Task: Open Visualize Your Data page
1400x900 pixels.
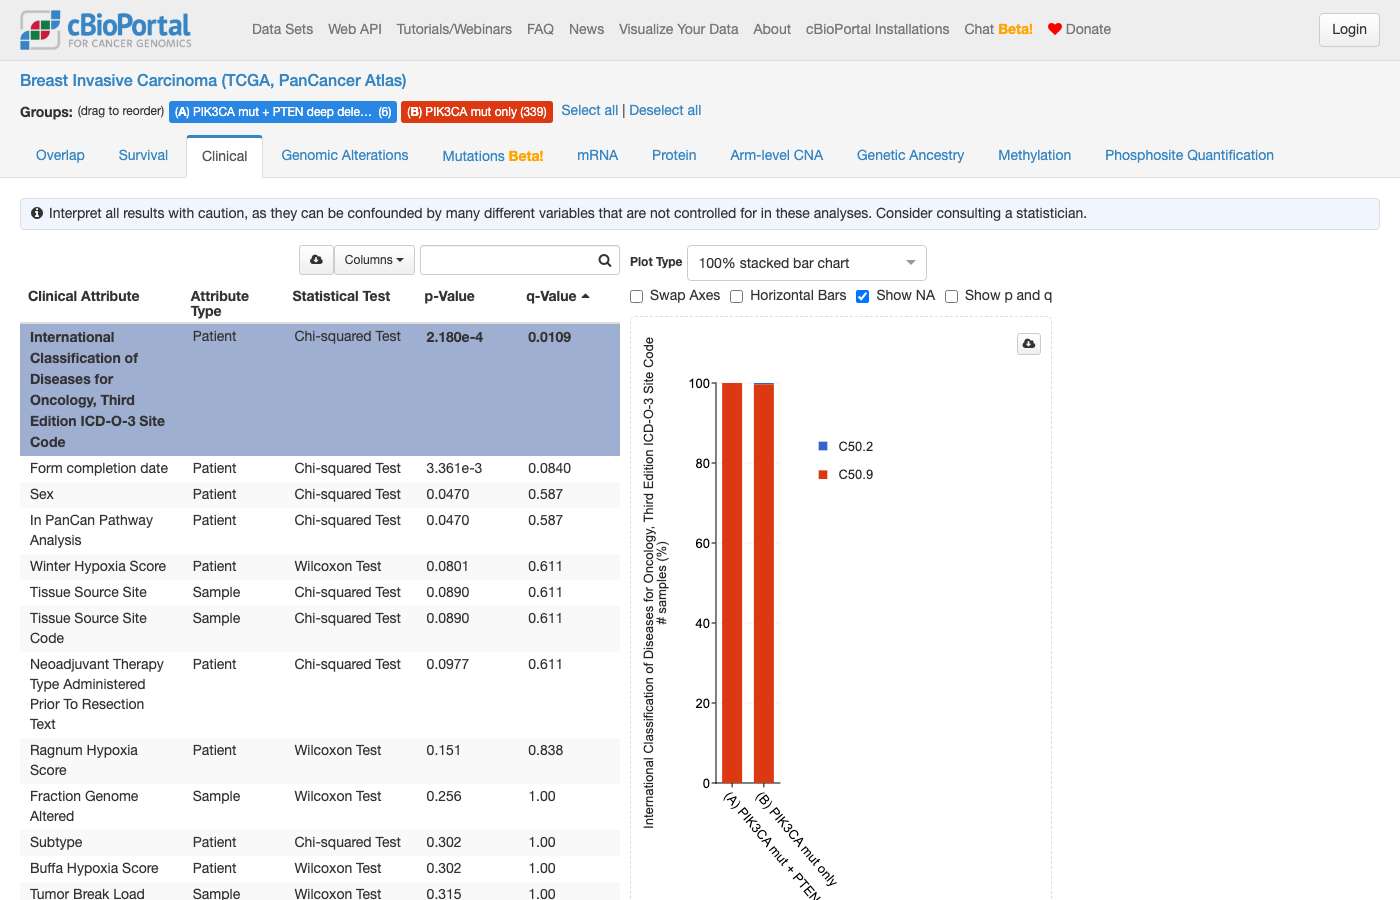Action: 679,29
